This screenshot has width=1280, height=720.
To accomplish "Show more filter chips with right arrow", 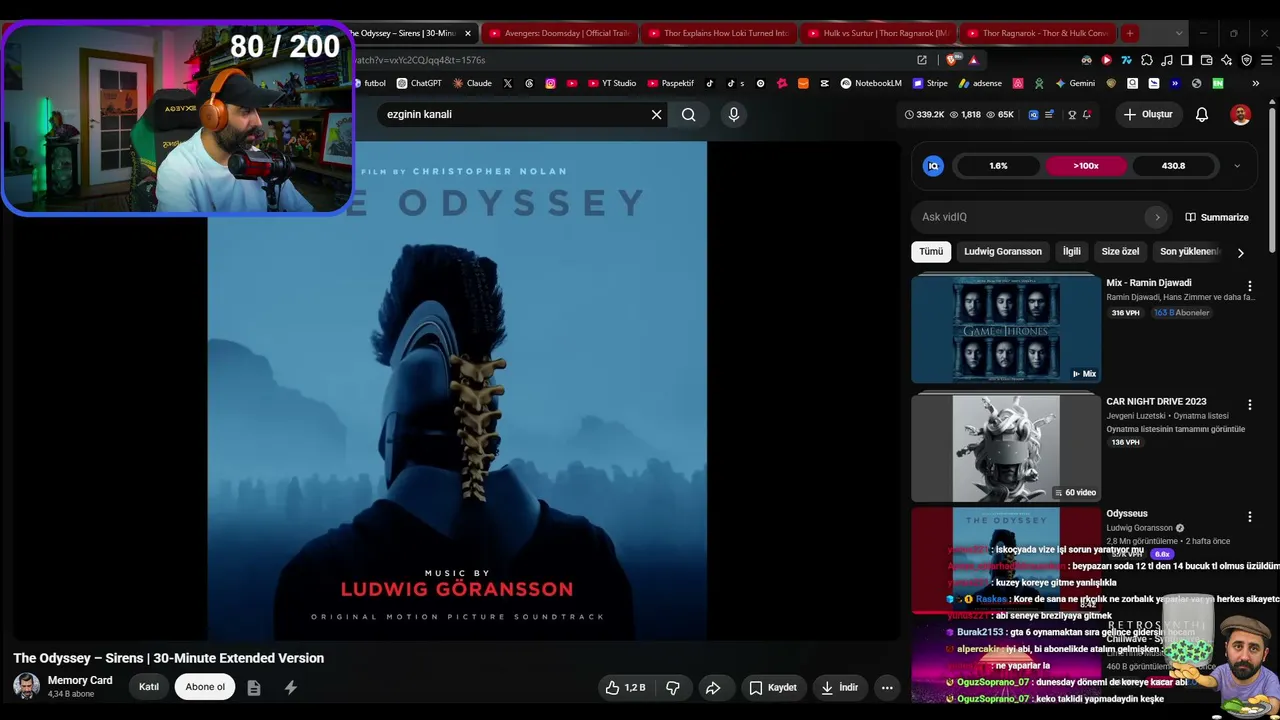I will click(1240, 253).
